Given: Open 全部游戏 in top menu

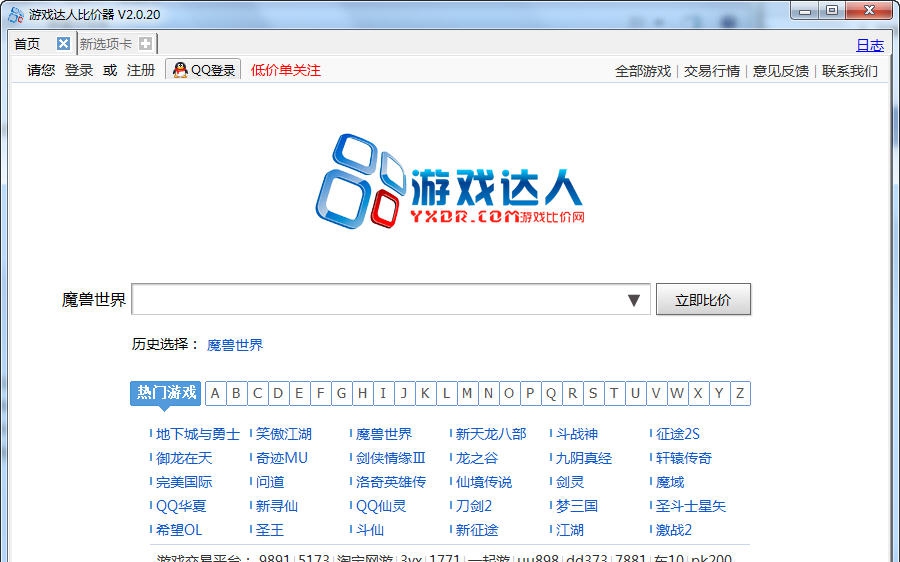Looking at the screenshot, I should 643,71.
